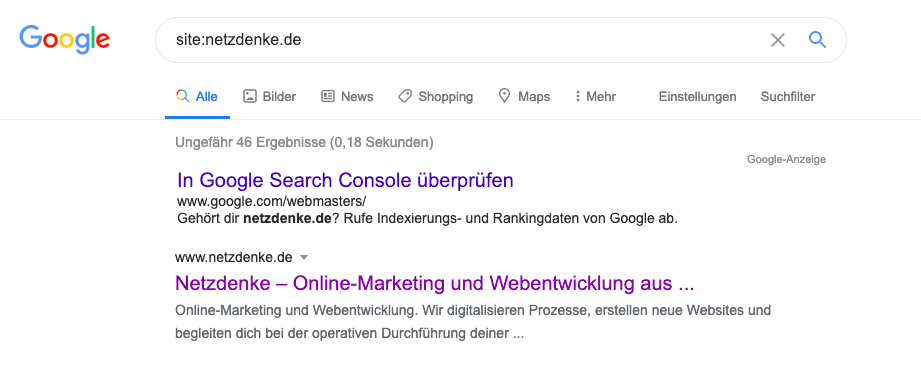
Task: Click the Netzdenke result snippet description
Action: click(x=473, y=321)
